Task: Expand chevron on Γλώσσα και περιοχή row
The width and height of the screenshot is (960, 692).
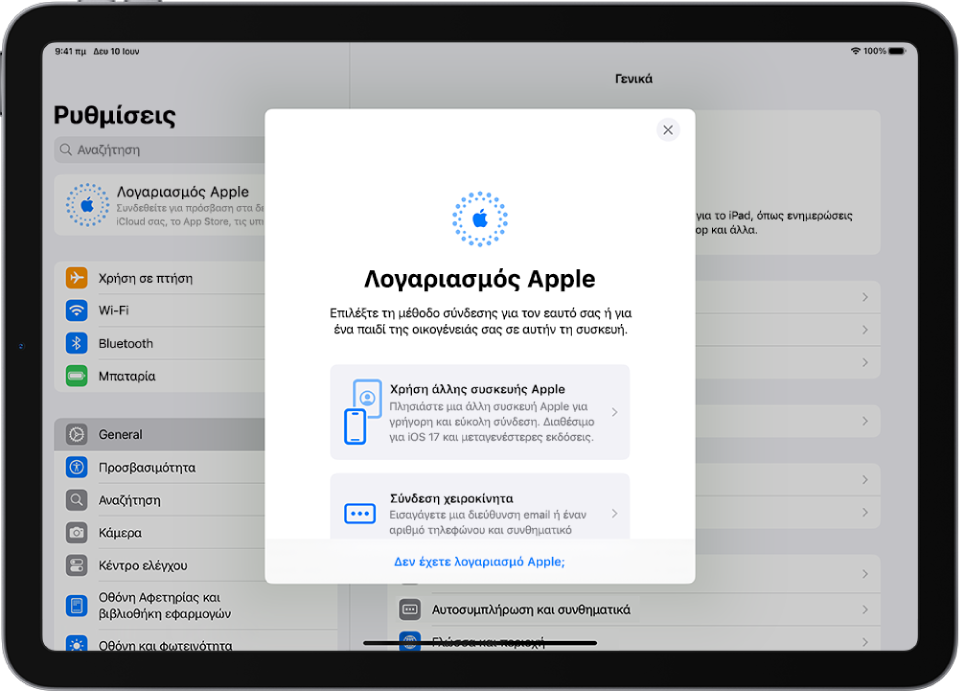Action: [x=864, y=642]
